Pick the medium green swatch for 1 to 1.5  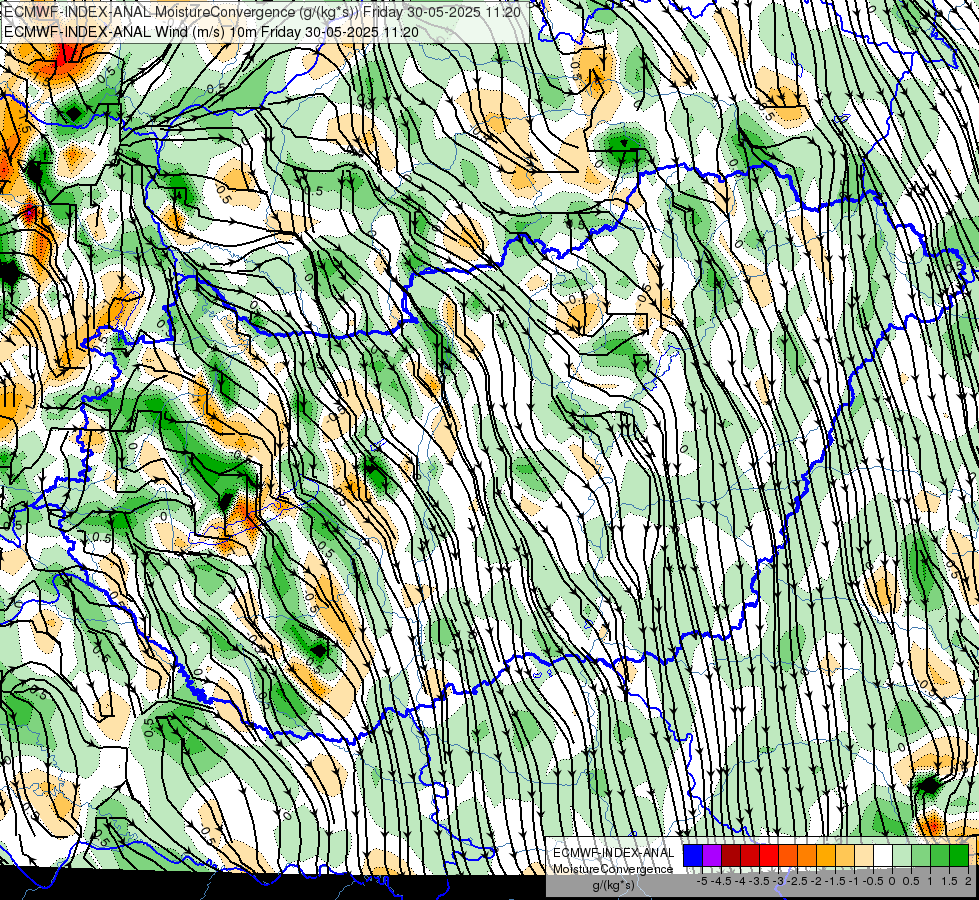coord(940,856)
